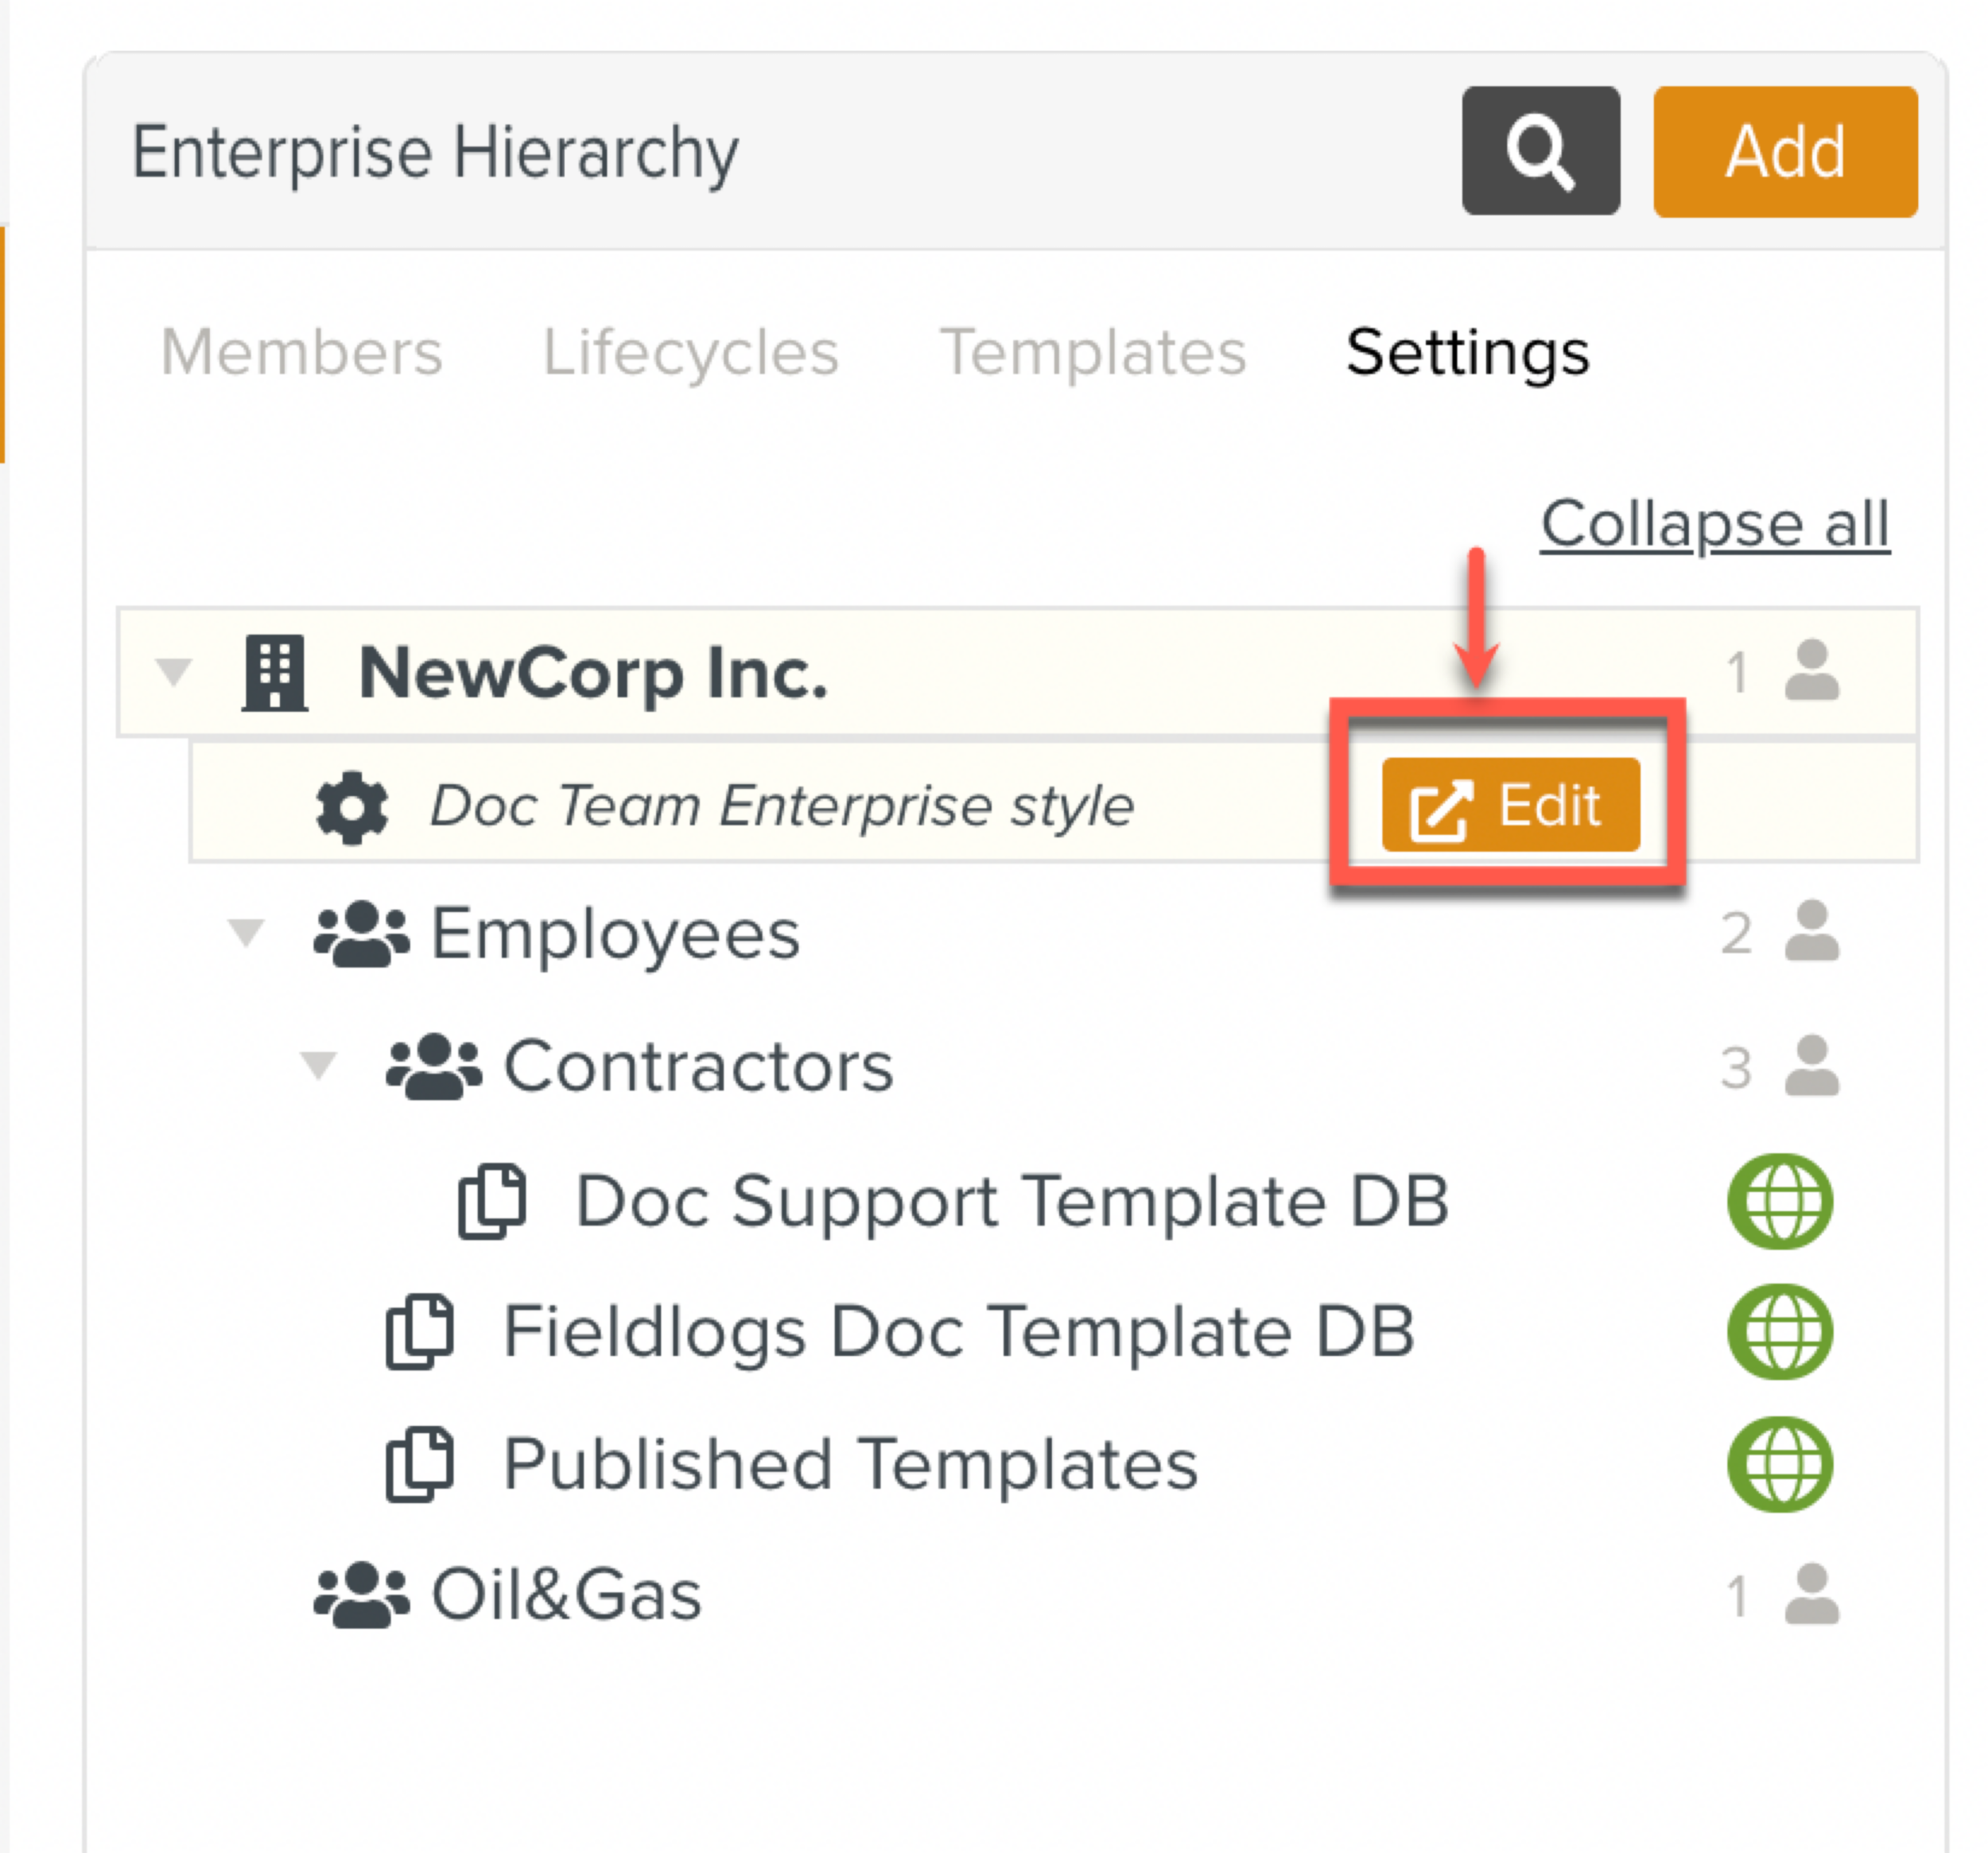The height and width of the screenshot is (1853, 1988).
Task: Click the copy icon next to Published Templates
Action: click(x=420, y=1464)
